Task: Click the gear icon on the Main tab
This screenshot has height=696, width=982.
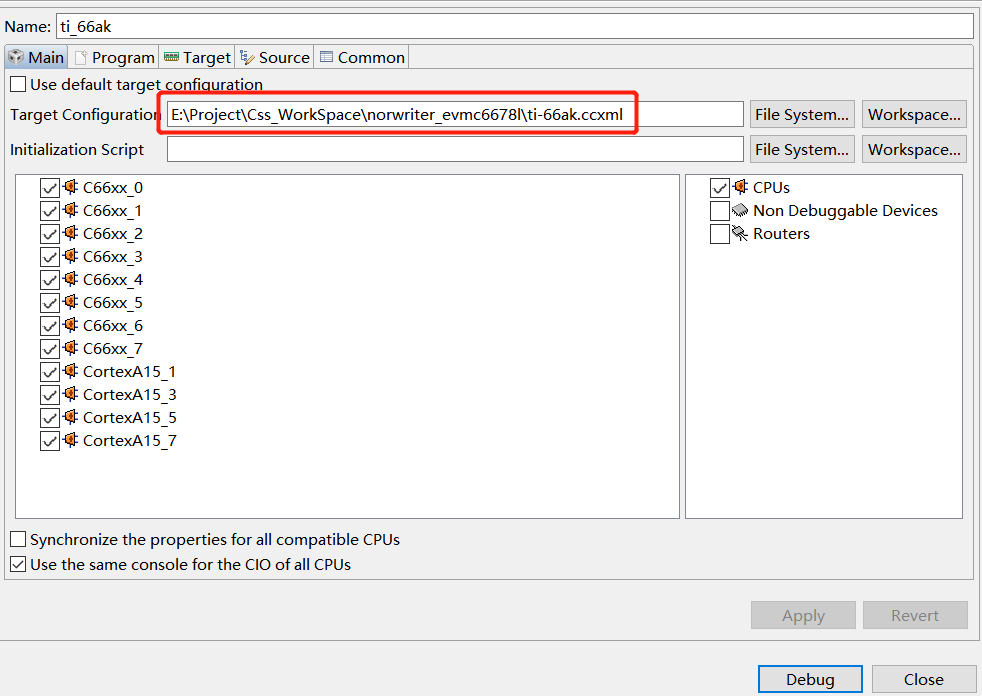Action: (16, 57)
